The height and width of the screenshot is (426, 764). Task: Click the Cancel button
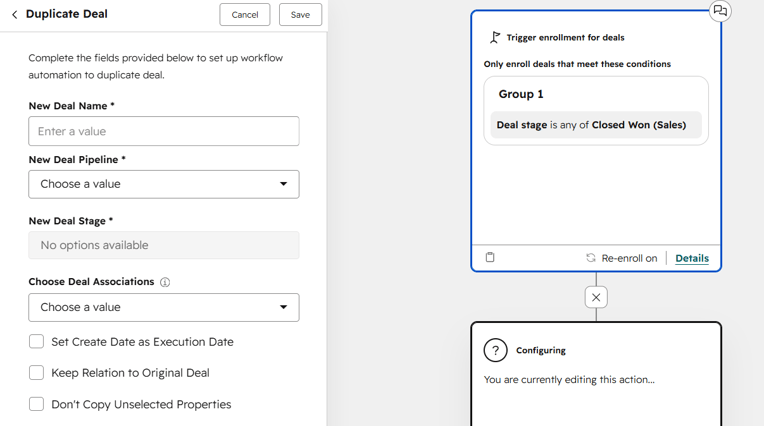pos(245,15)
